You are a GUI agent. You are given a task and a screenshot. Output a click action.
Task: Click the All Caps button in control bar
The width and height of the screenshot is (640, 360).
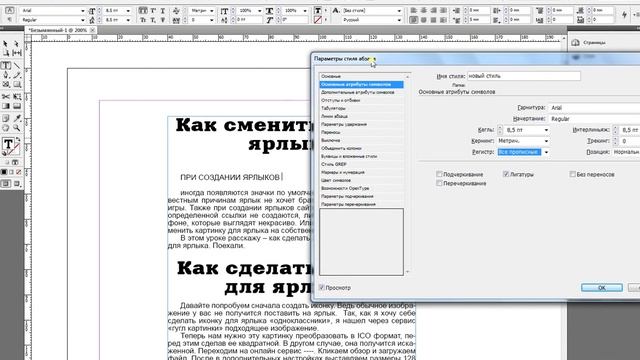coord(143,11)
